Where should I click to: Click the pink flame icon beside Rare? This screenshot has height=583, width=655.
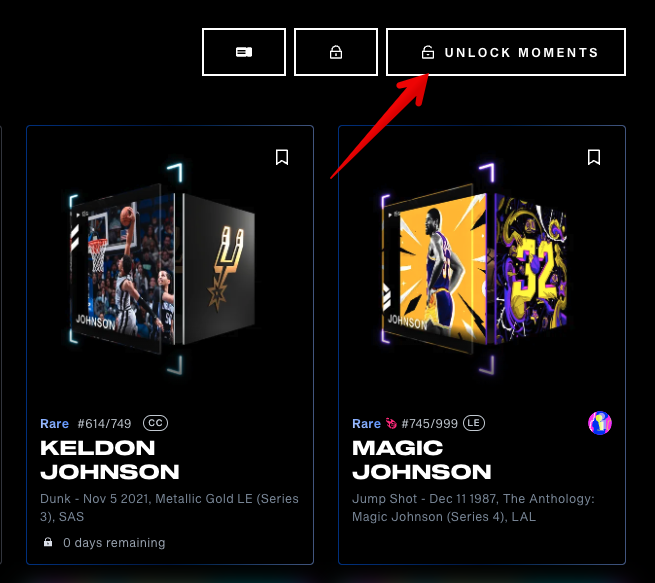coord(391,423)
